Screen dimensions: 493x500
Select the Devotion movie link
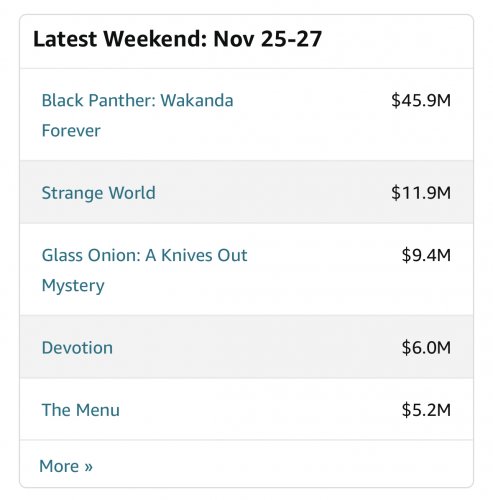(x=77, y=348)
